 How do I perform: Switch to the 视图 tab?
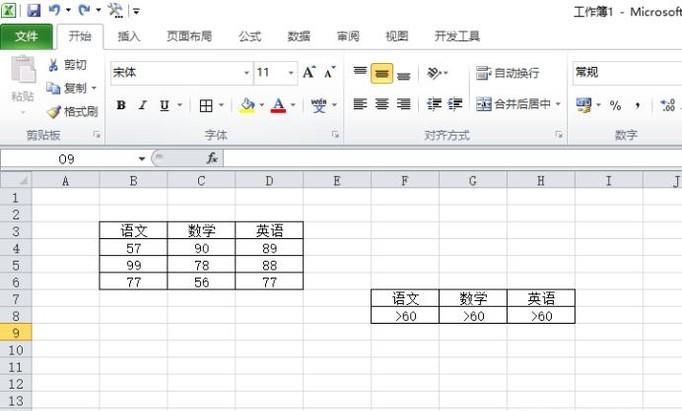pyautogui.click(x=397, y=37)
